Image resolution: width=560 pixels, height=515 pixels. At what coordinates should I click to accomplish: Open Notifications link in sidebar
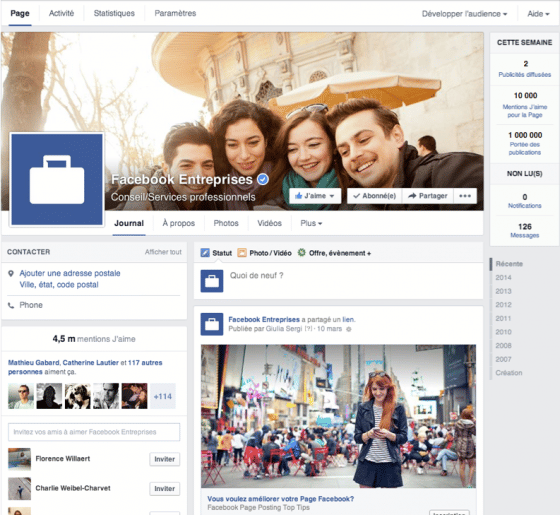point(525,206)
